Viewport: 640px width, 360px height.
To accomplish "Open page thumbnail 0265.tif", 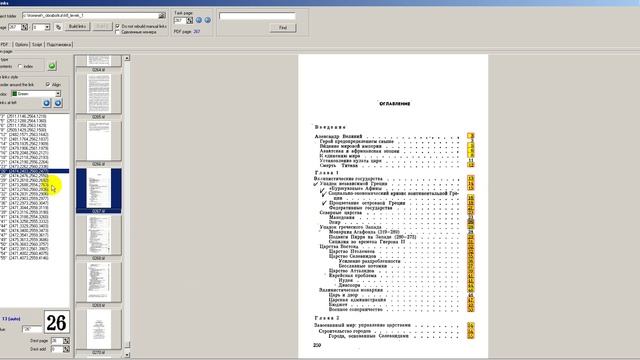I will tap(99, 94).
